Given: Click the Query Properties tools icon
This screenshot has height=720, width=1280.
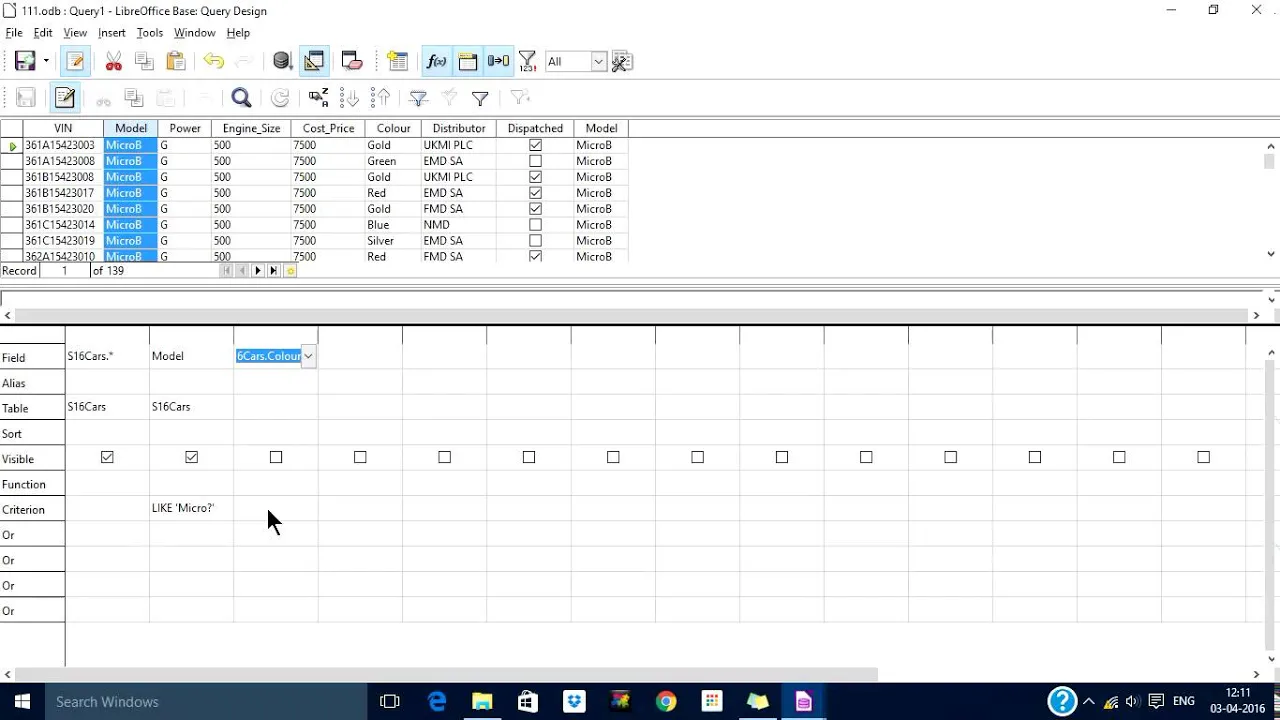Looking at the screenshot, I should click(621, 61).
